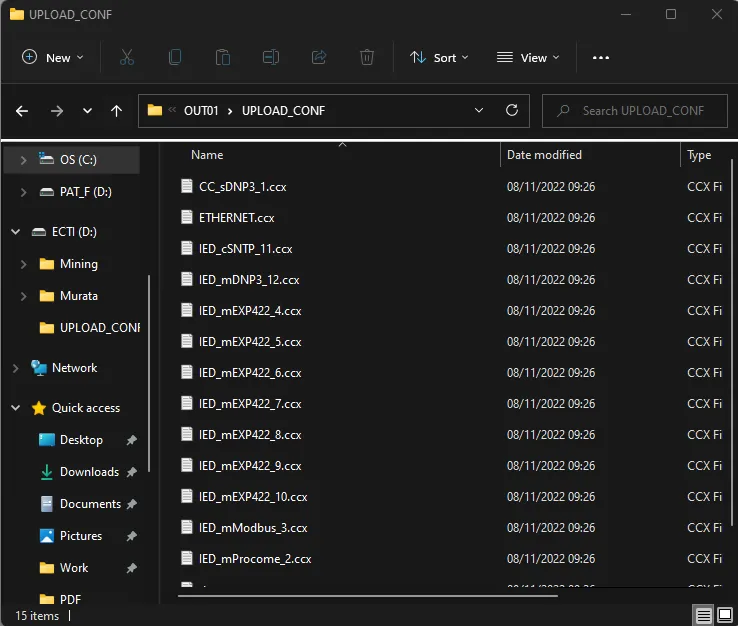Click the Delete trash icon
738x626 pixels.
pos(367,57)
